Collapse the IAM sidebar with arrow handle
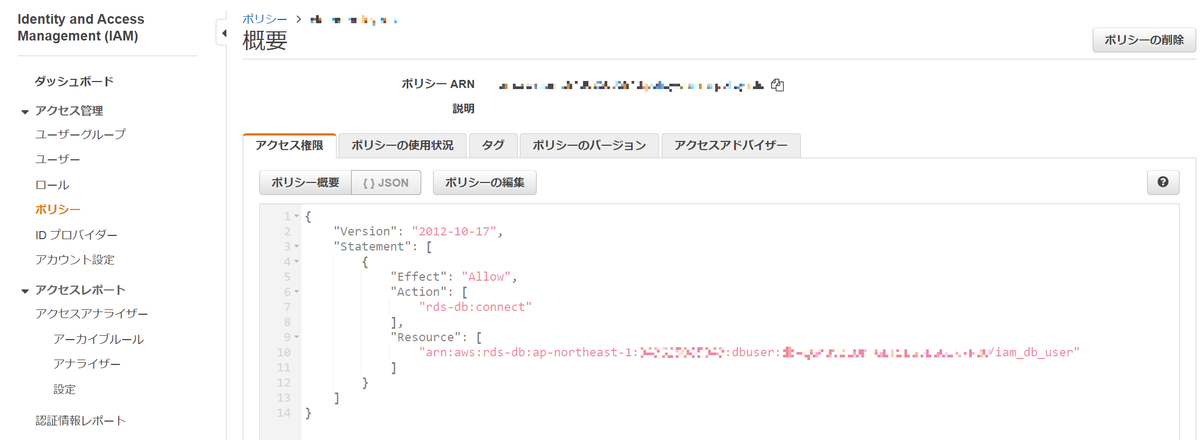This screenshot has height=440, width=1200. (x=223, y=34)
